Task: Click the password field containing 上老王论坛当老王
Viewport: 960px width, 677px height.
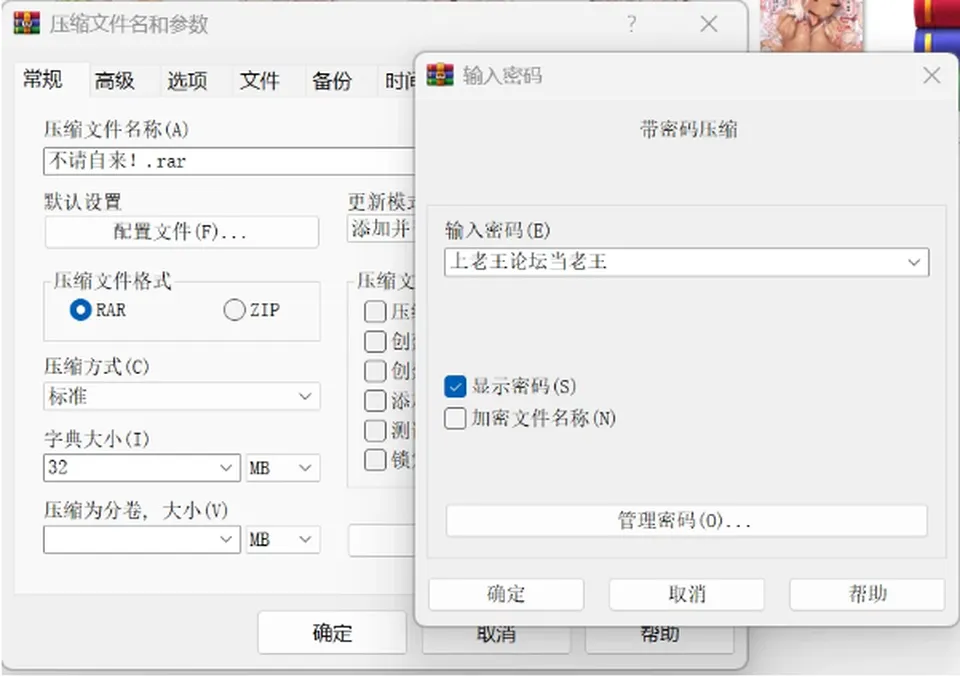Action: point(686,263)
